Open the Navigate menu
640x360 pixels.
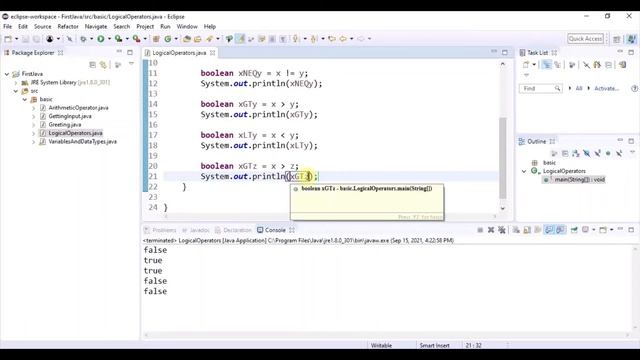[x=96, y=27]
